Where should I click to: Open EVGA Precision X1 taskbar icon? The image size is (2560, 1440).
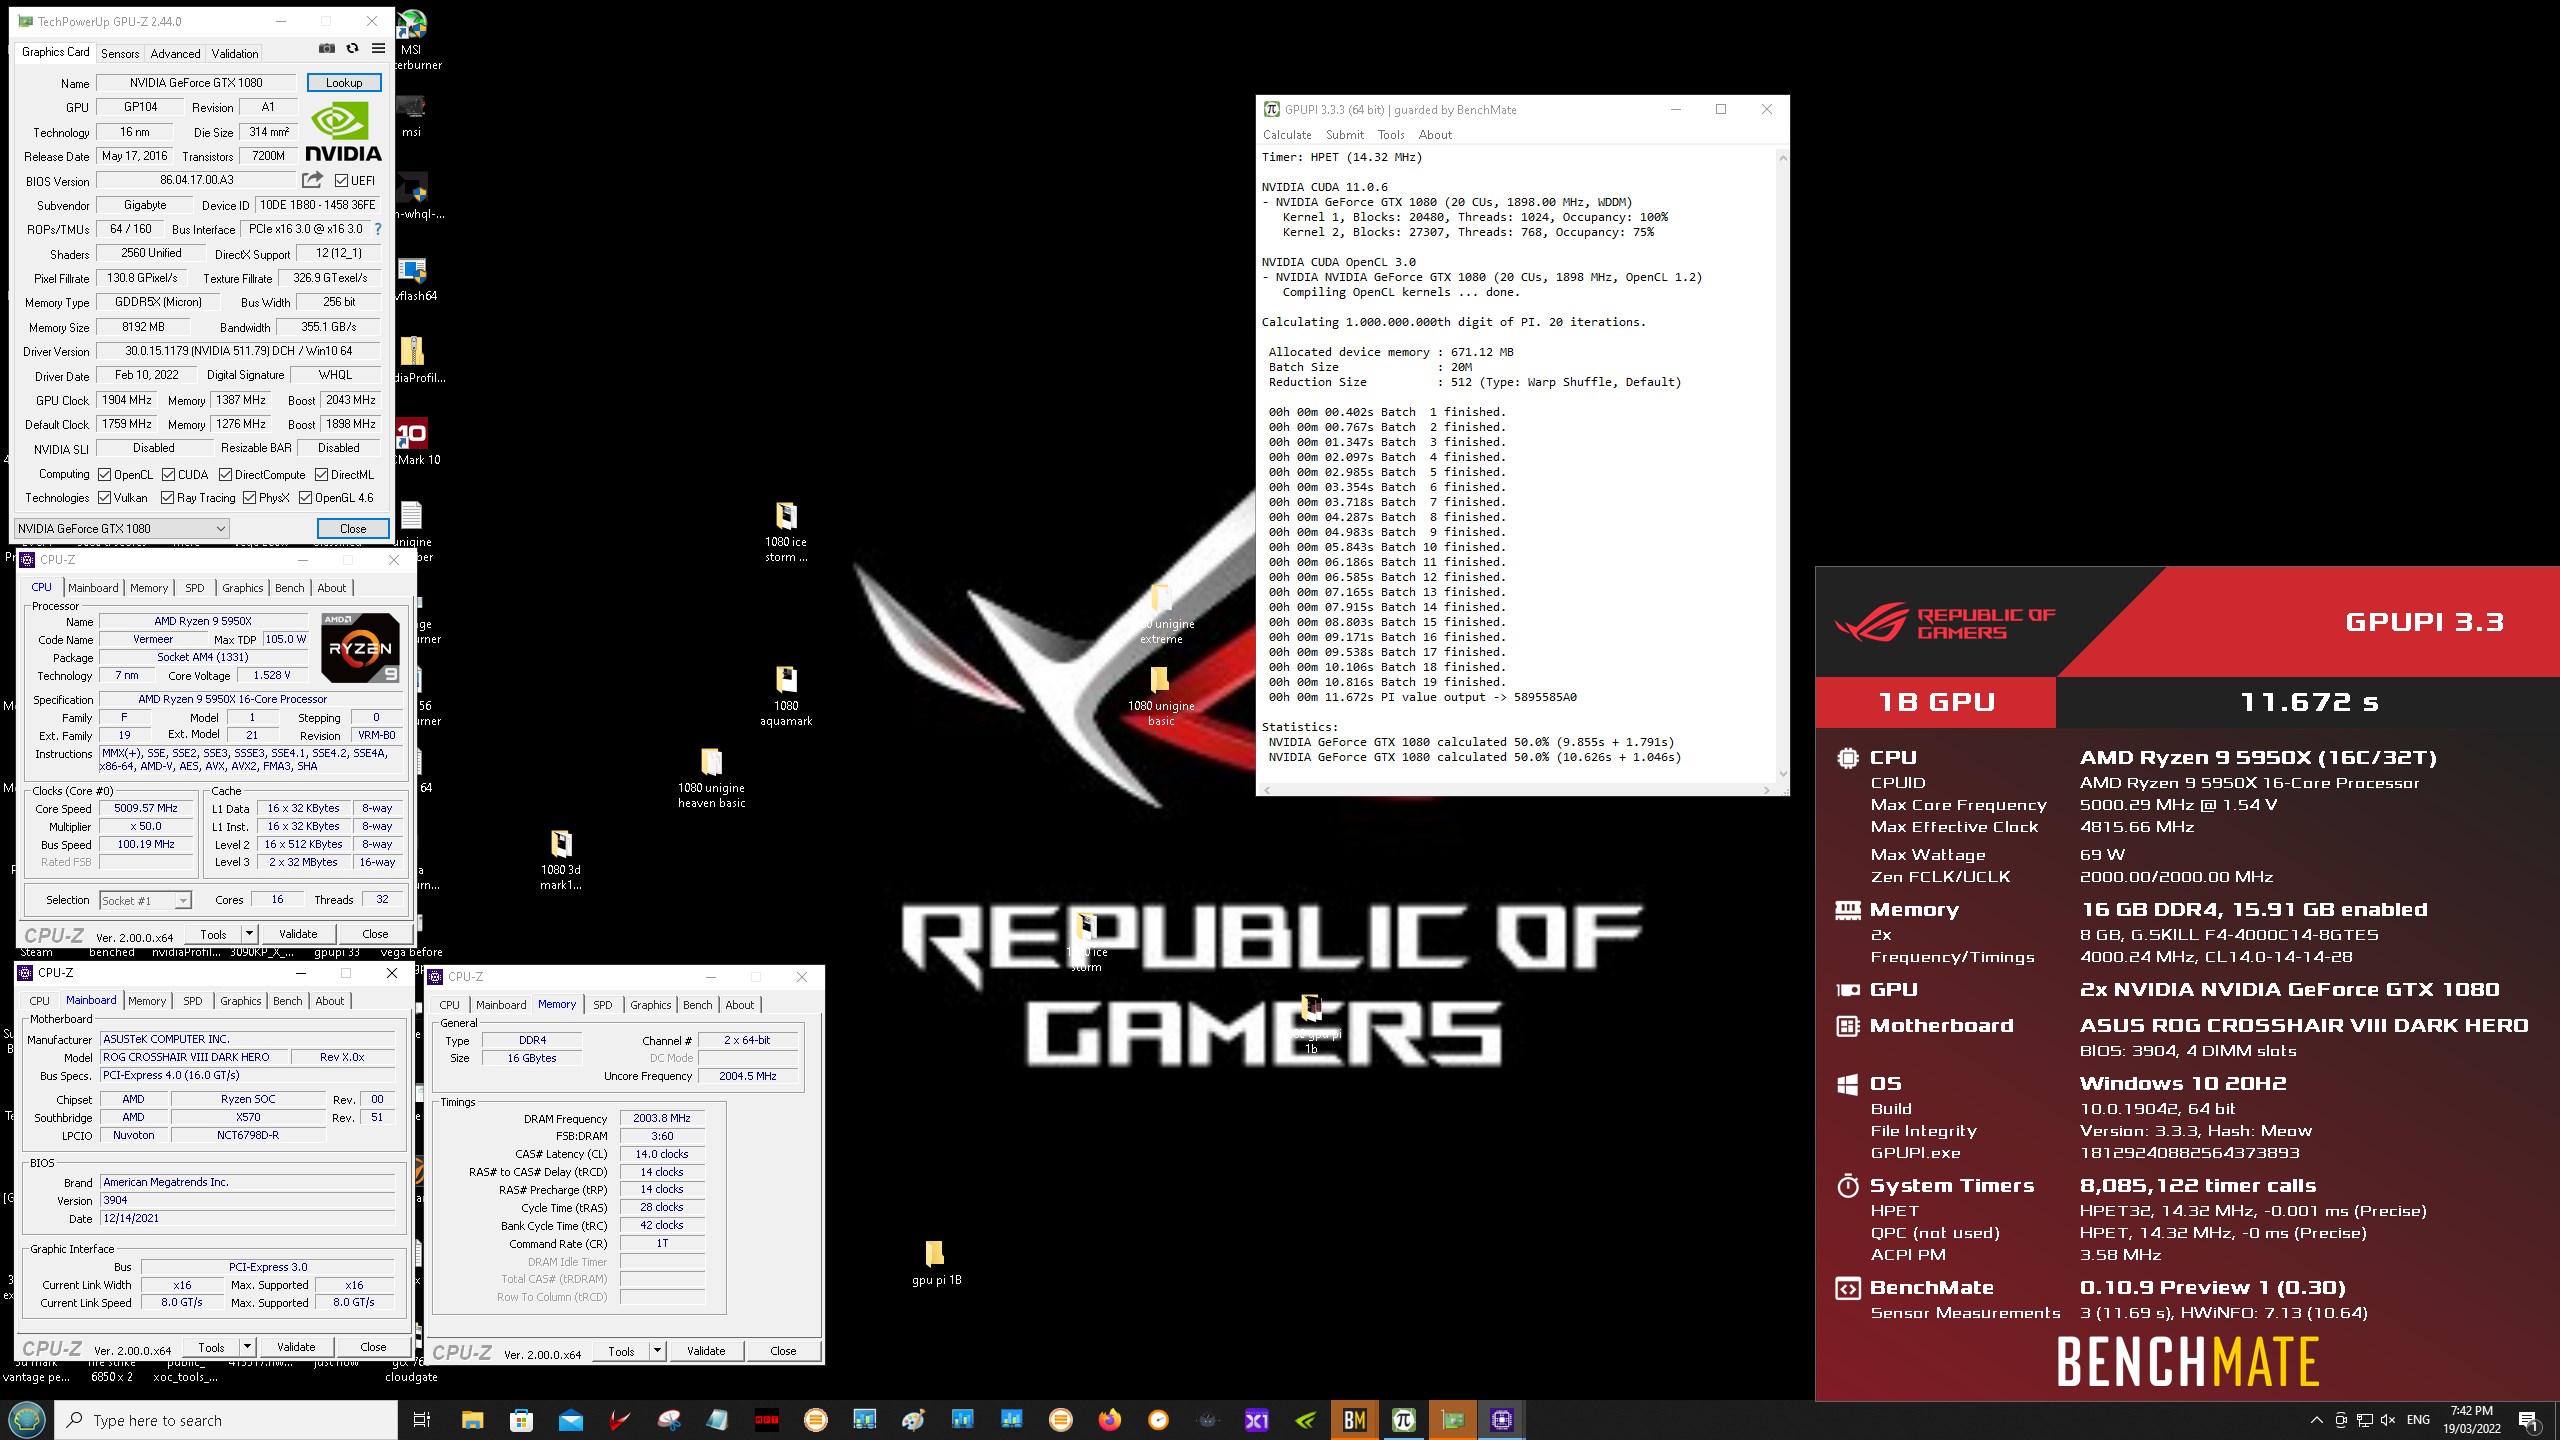pyautogui.click(x=1256, y=1420)
